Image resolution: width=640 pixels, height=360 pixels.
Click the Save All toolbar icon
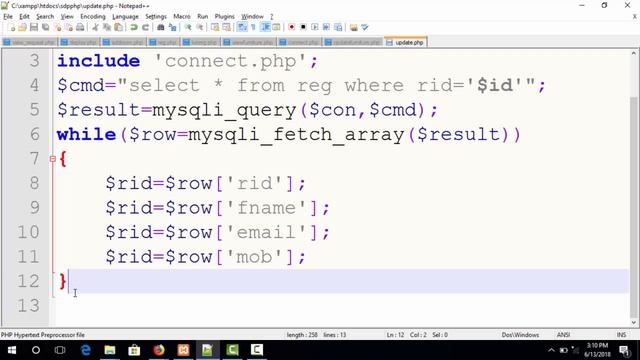tap(46, 27)
